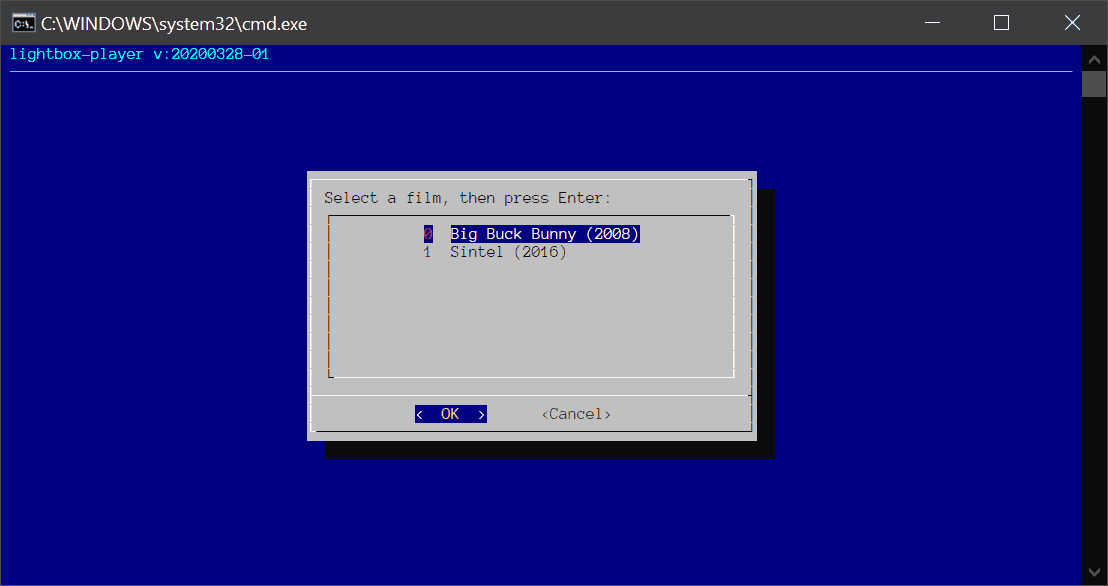Click the lightbox-player version header text
Viewport: 1108px width, 586px height.
click(x=139, y=54)
